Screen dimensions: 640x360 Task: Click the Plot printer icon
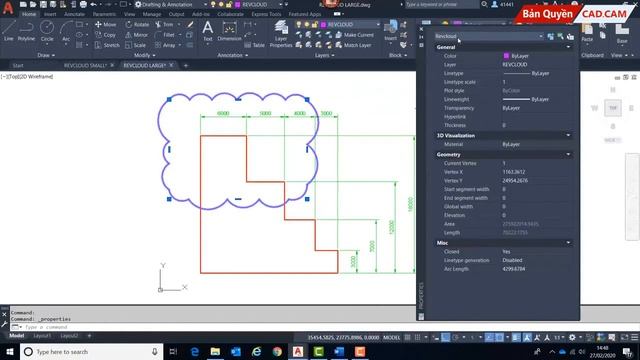point(83,4)
